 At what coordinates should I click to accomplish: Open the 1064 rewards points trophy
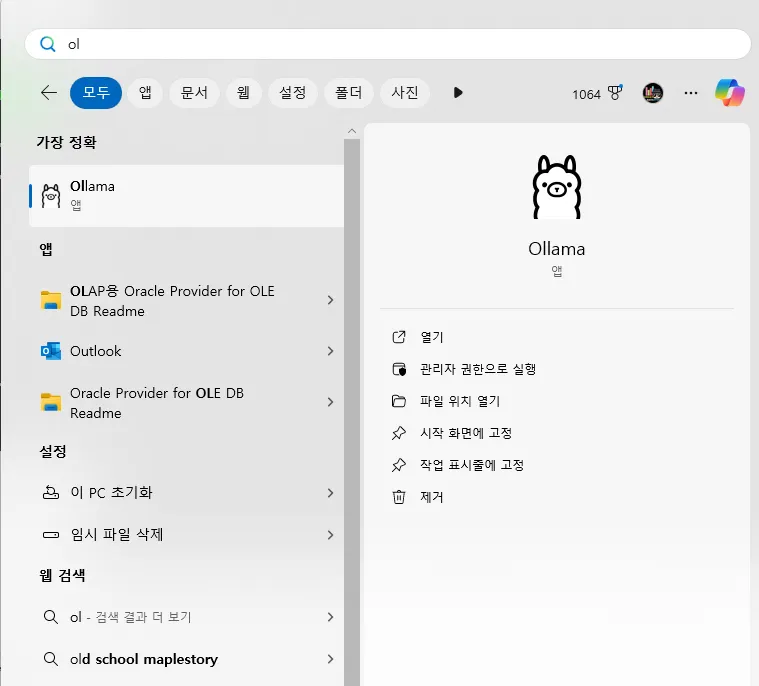[597, 93]
